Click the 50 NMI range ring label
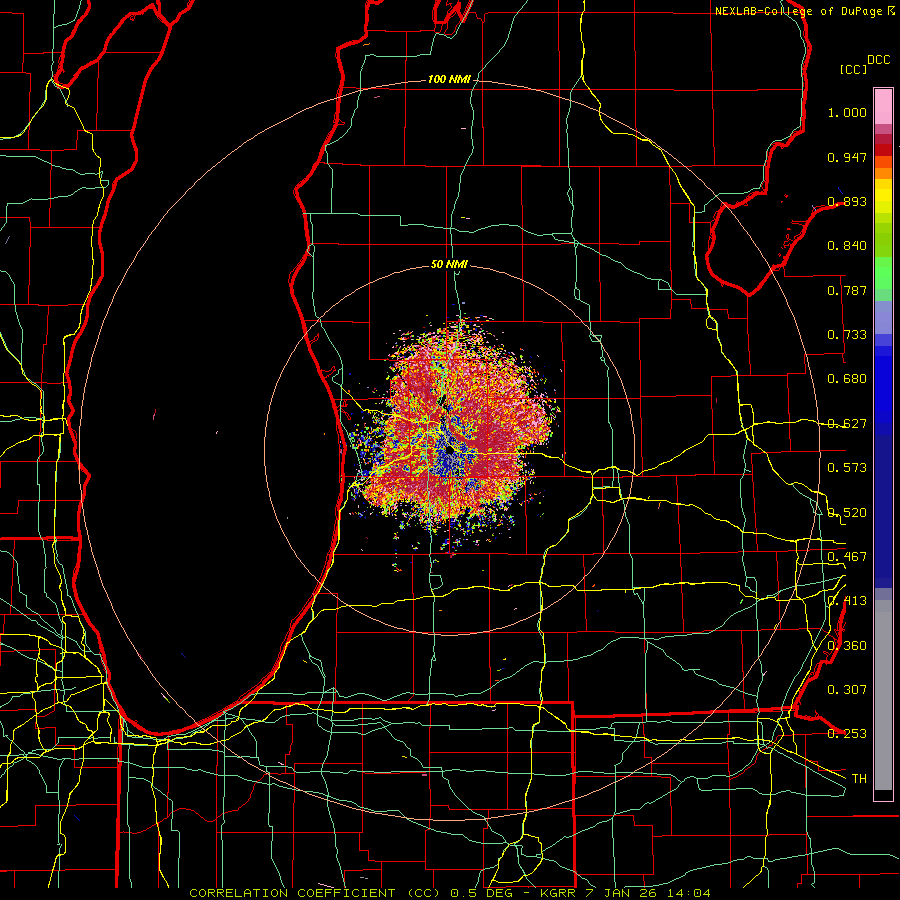900x900 pixels. 449,265
